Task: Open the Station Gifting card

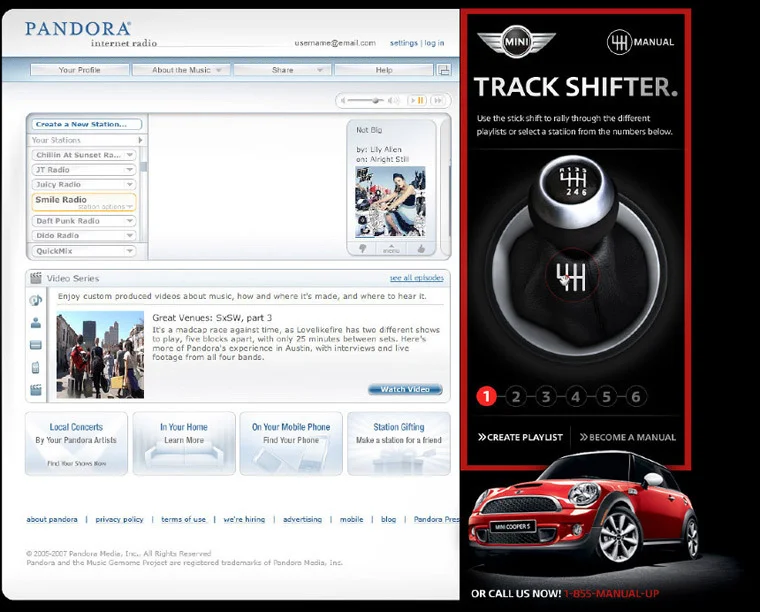Action: [x=398, y=443]
